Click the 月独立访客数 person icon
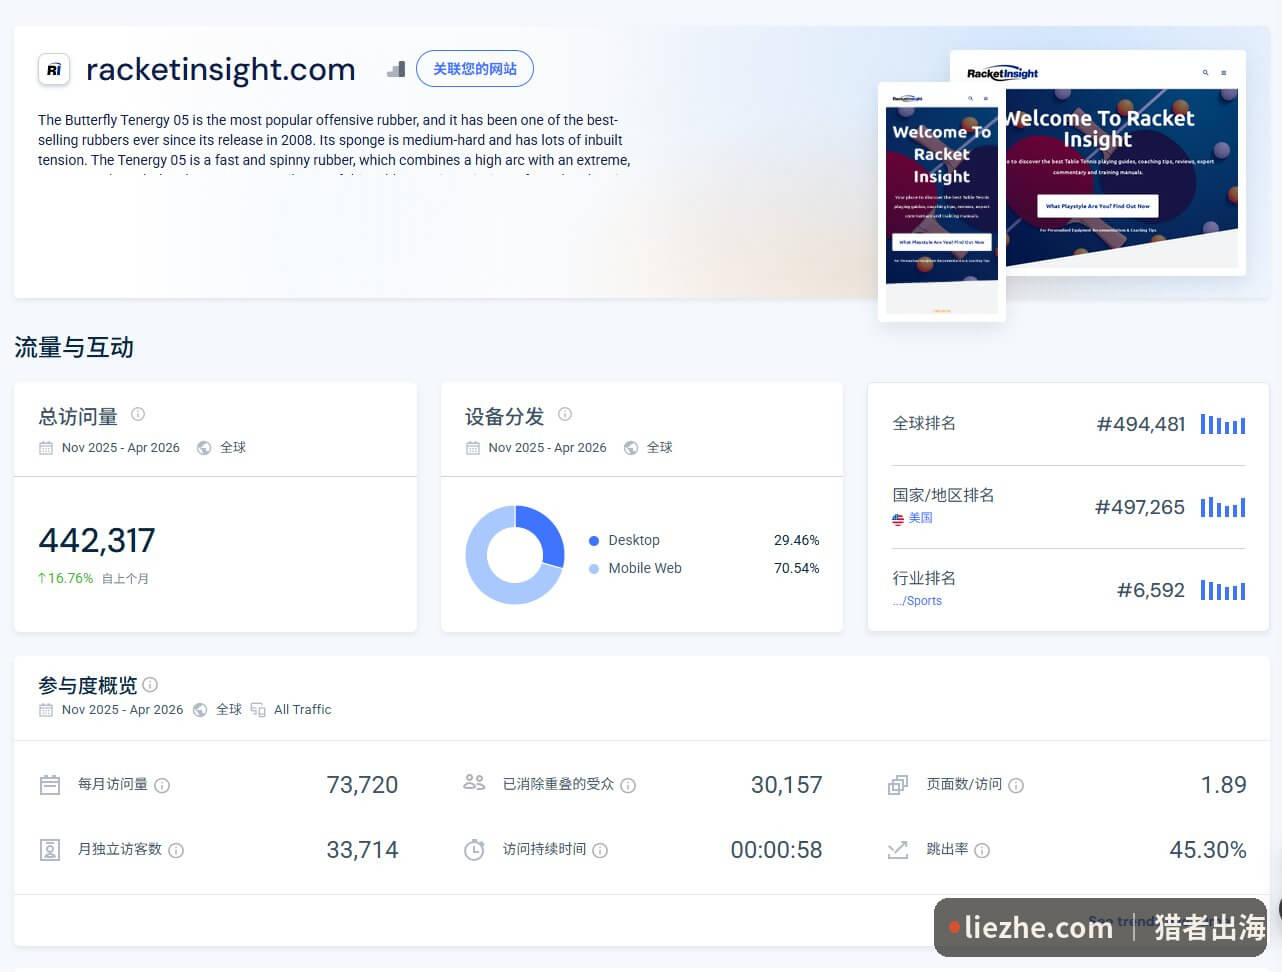The width and height of the screenshot is (1282, 972). [x=50, y=850]
